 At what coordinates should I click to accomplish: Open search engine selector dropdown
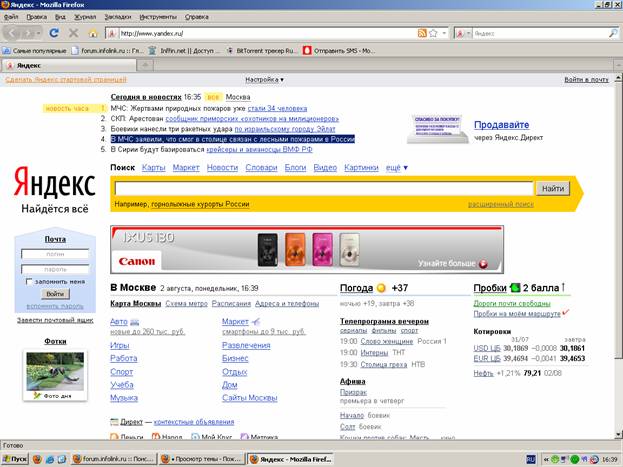[x=468, y=33]
